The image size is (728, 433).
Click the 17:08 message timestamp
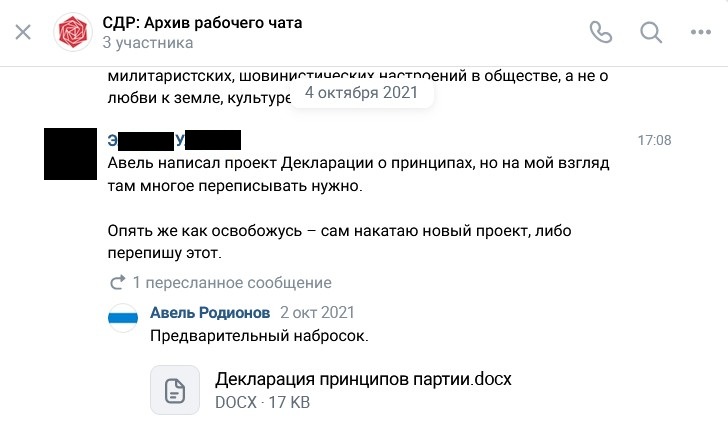pyautogui.click(x=654, y=140)
